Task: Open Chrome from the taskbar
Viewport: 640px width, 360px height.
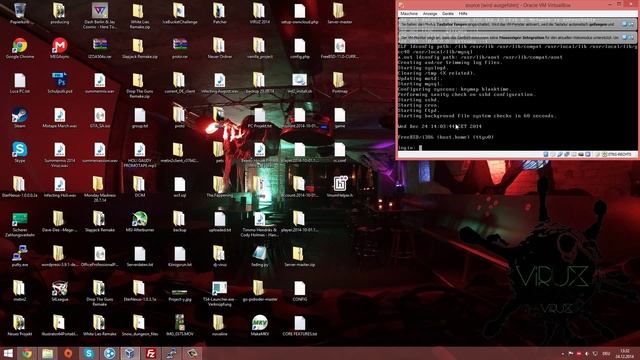Action: click(27, 353)
